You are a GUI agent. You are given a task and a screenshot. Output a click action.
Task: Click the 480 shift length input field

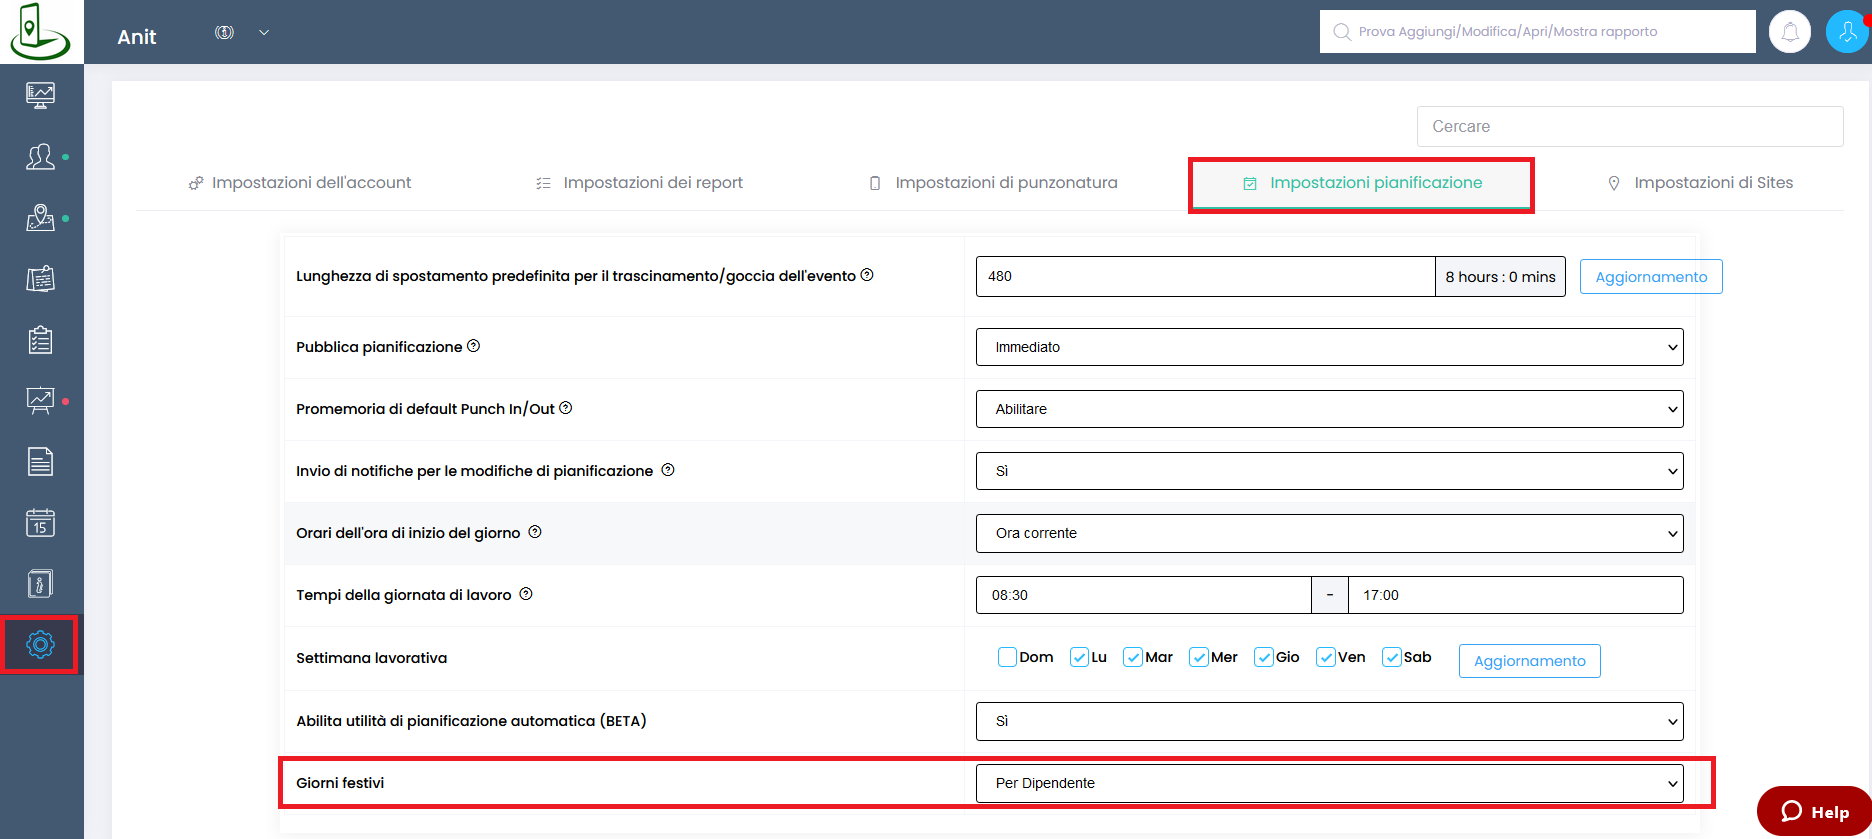(1205, 276)
